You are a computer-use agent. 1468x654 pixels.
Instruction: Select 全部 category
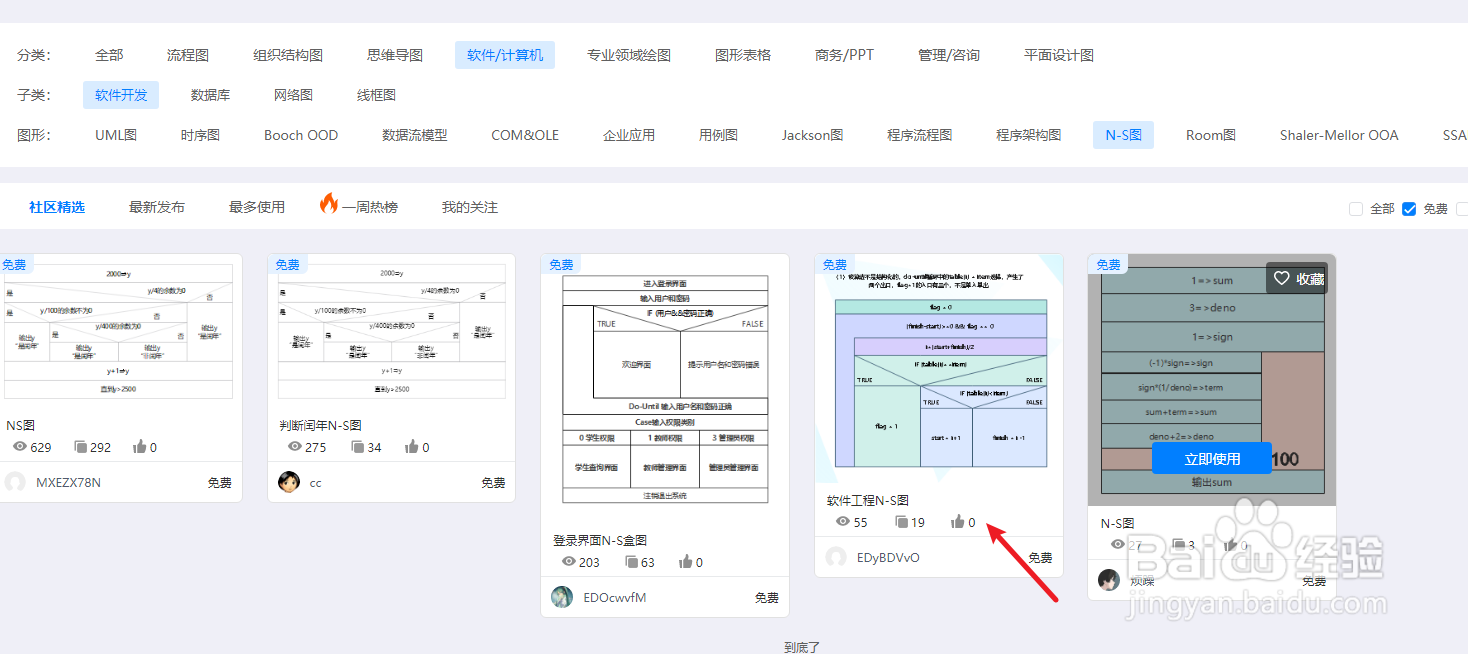[x=109, y=55]
